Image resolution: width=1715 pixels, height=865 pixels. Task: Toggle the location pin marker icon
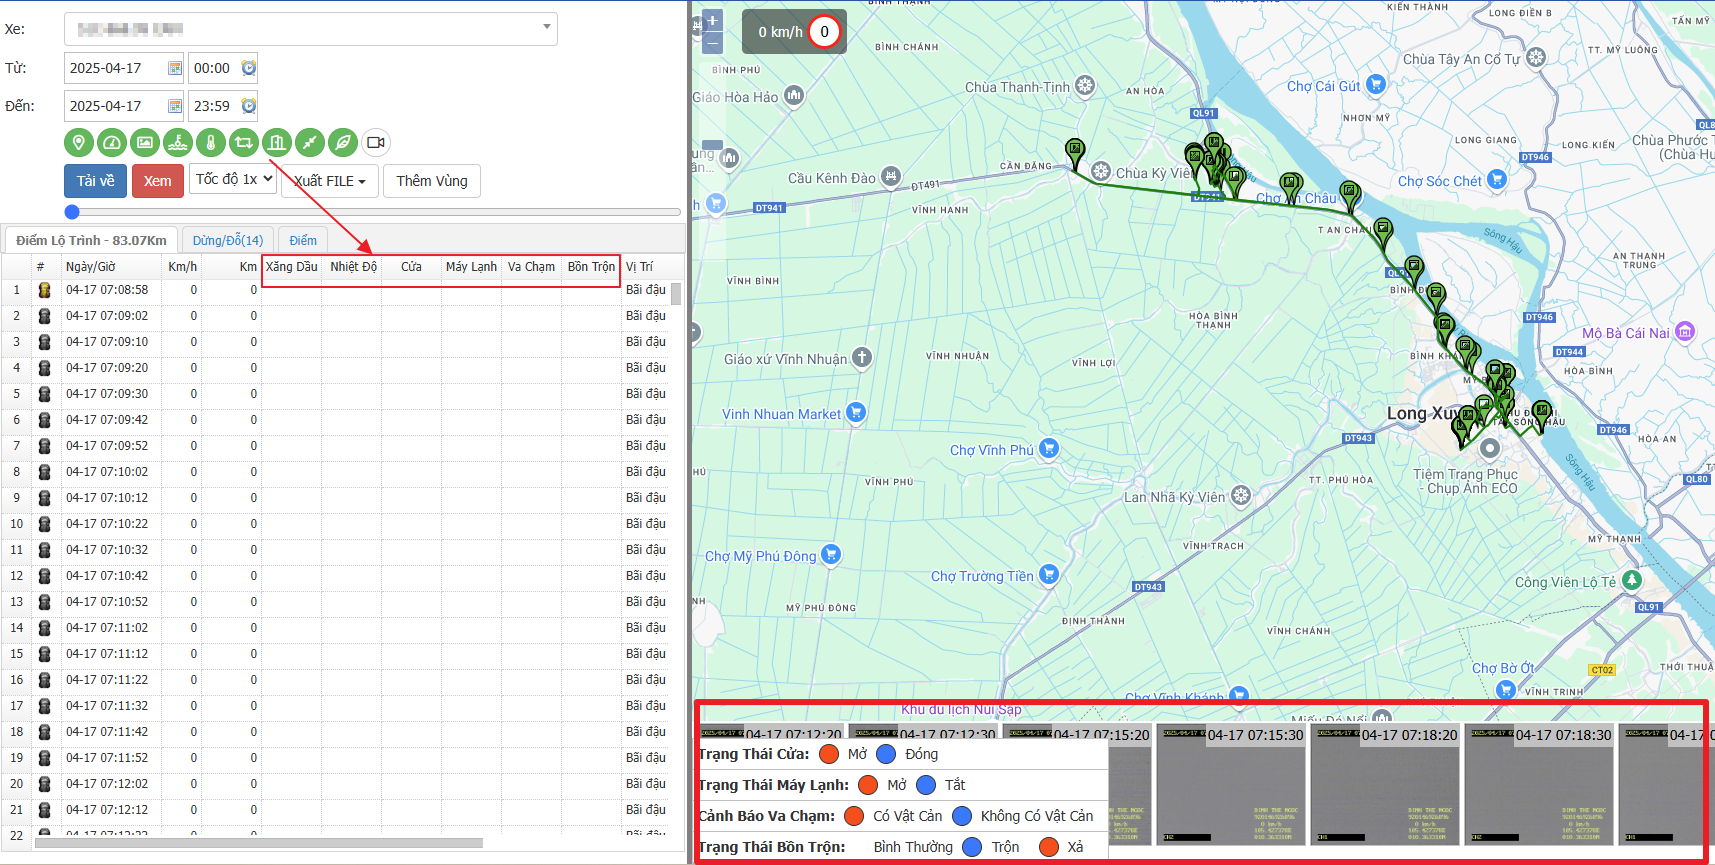pos(78,143)
